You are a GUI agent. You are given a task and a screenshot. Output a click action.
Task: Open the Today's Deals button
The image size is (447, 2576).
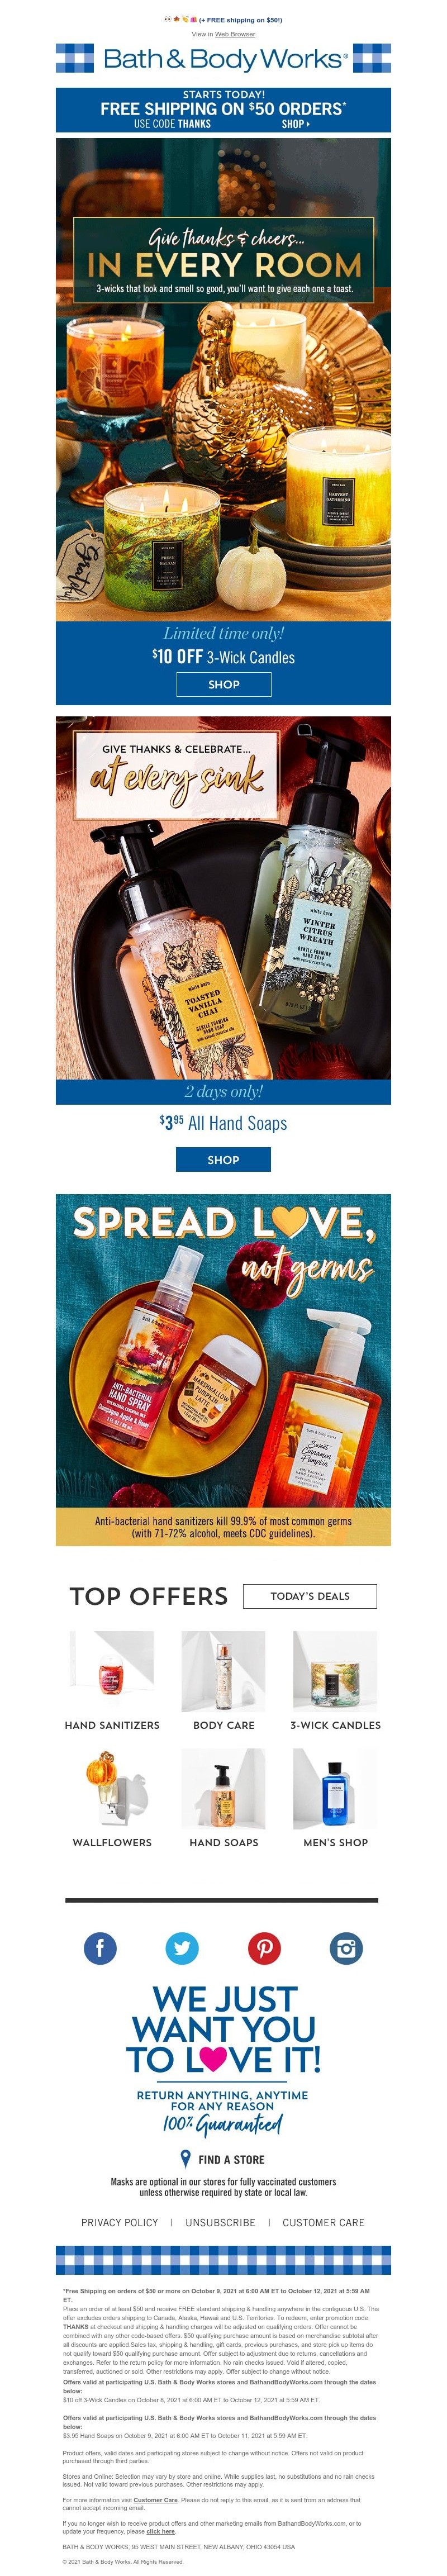[x=310, y=1596]
